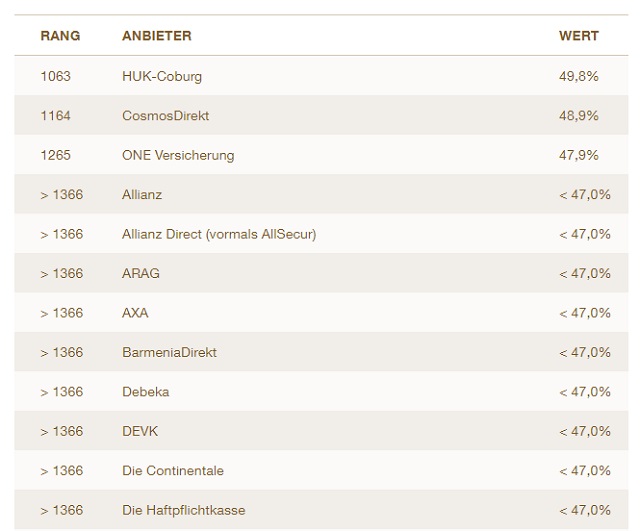Screen dimensions: 640x531
Task: Click the 49,8% value cell
Action: point(578,76)
